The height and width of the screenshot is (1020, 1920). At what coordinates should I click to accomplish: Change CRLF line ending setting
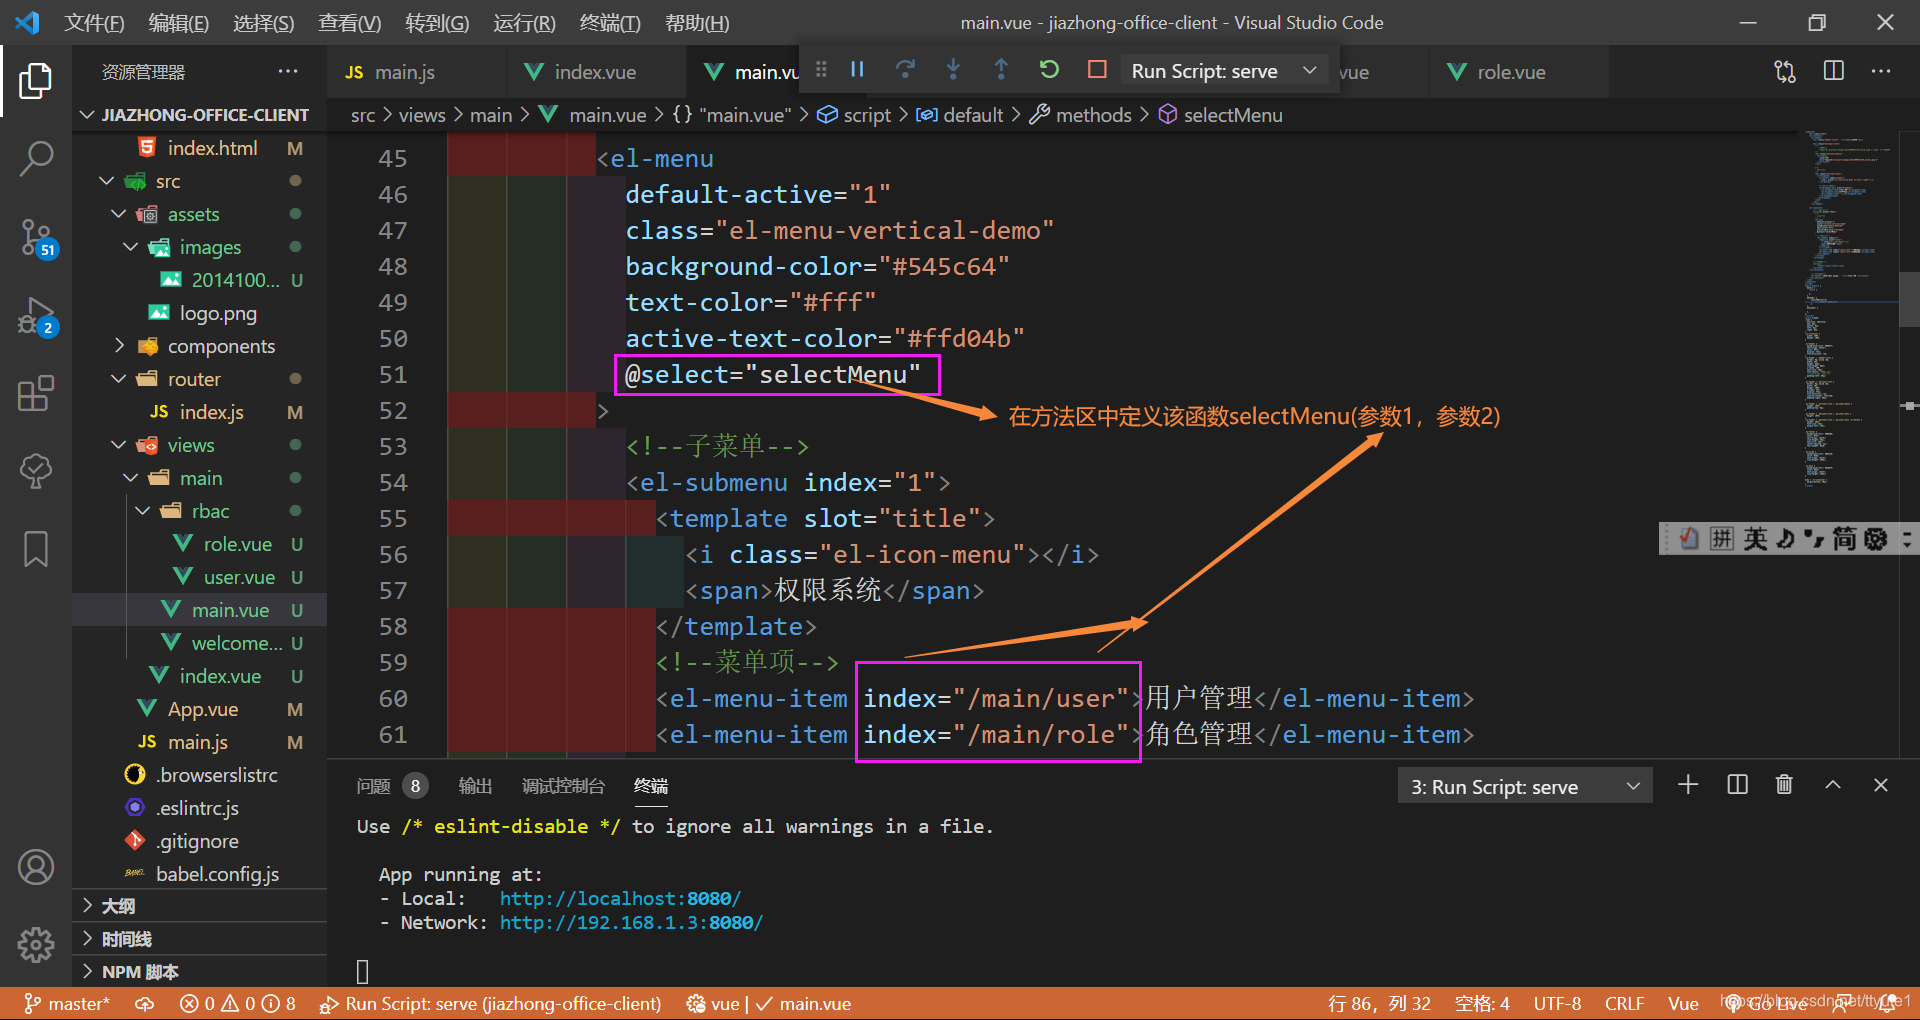[x=1624, y=1003]
